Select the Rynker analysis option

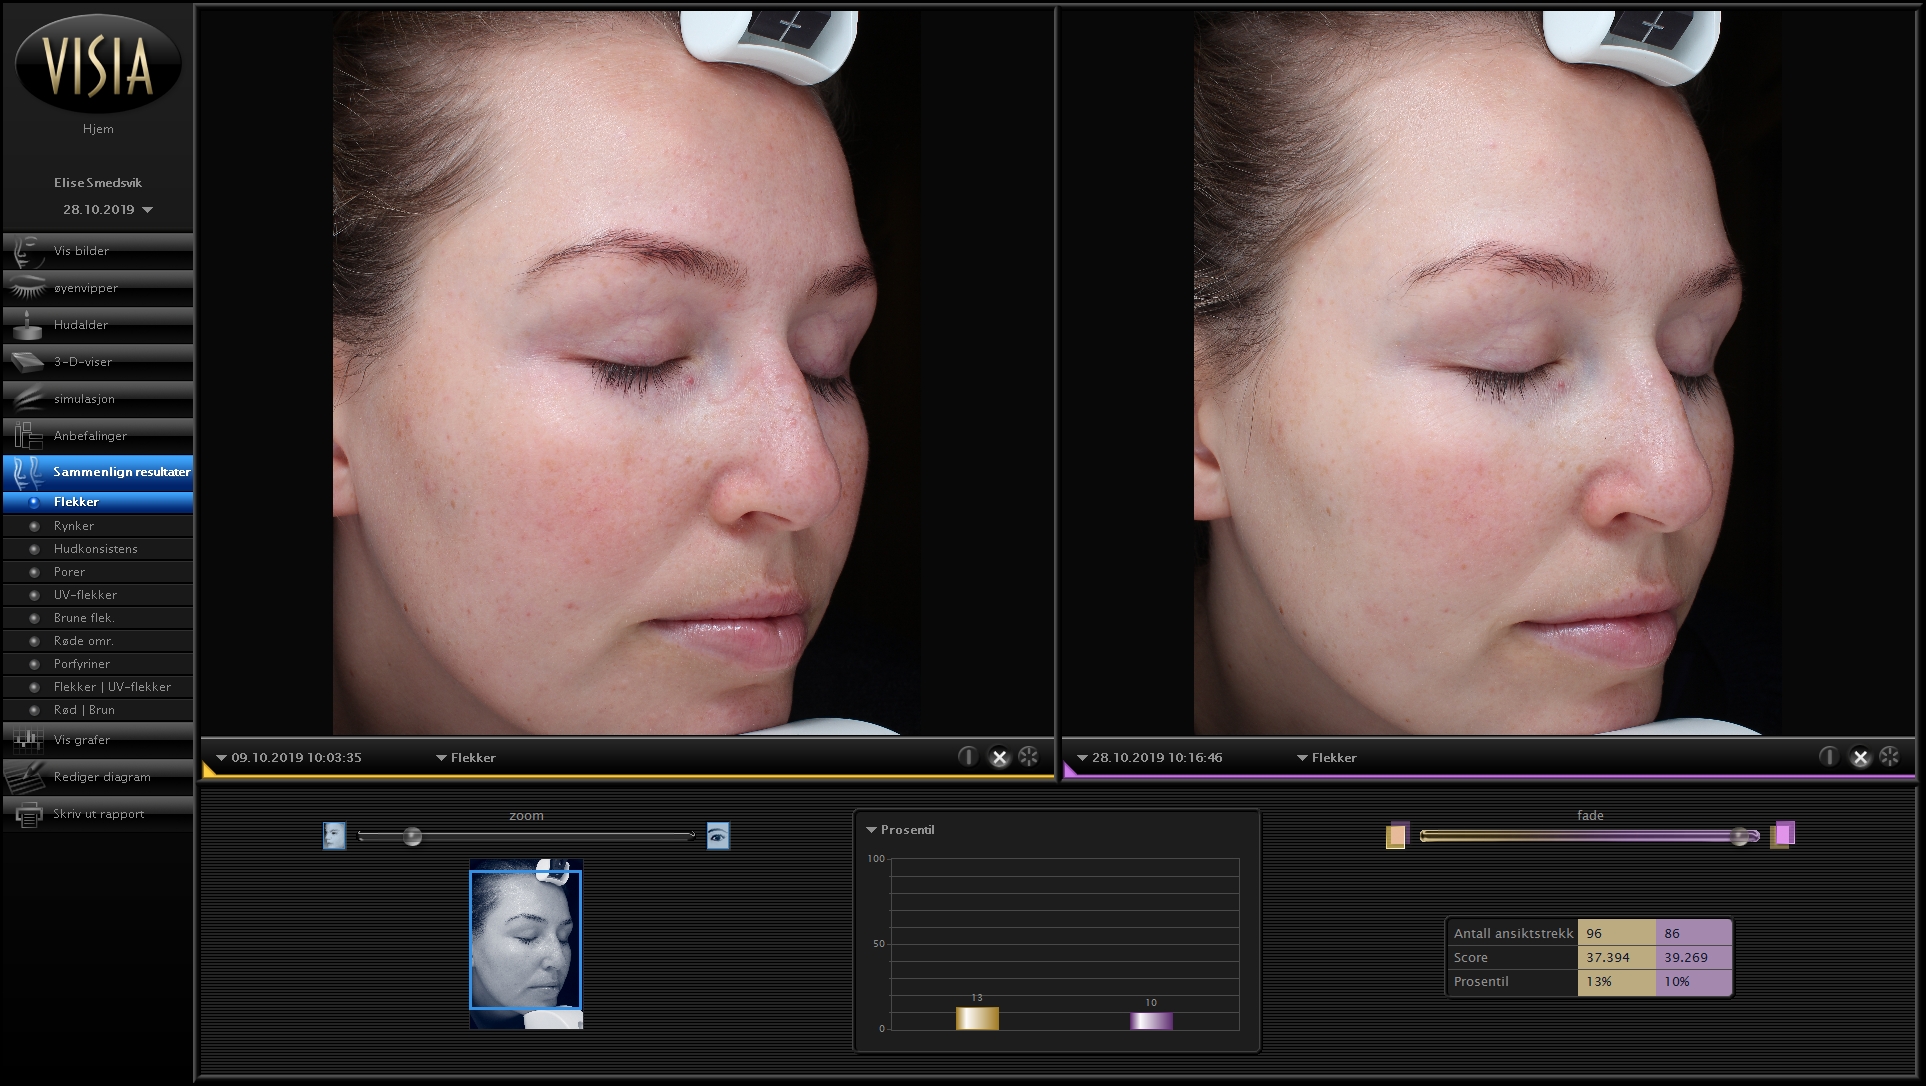coord(98,526)
